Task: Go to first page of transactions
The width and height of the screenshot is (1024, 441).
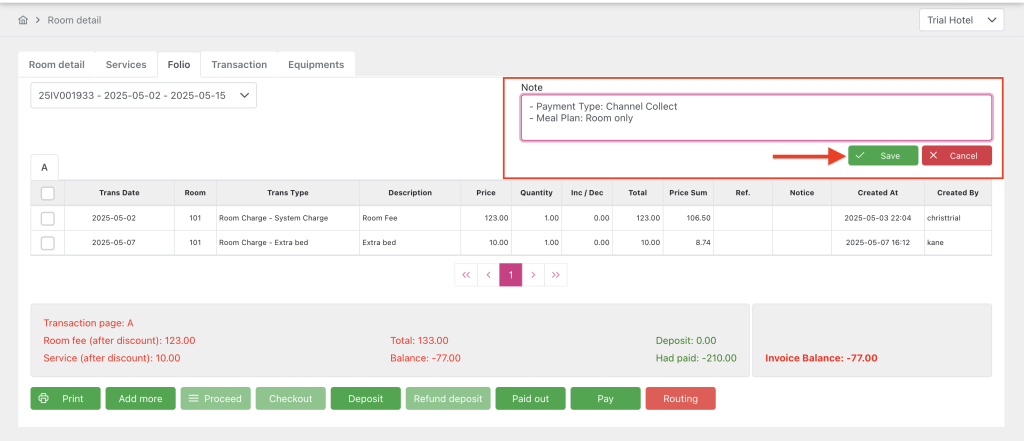Action: pos(465,274)
